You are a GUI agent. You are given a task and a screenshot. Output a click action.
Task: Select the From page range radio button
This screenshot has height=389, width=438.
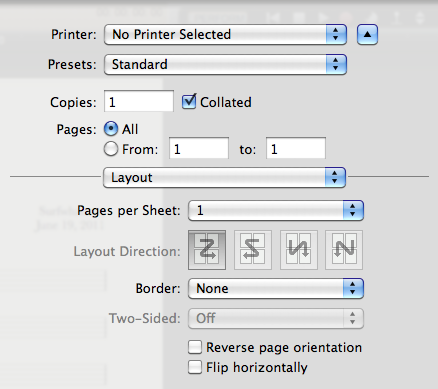tap(111, 149)
